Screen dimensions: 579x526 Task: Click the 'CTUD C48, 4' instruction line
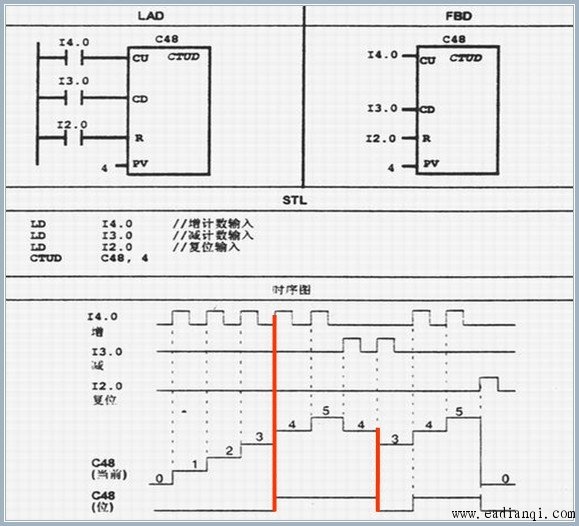tap(89, 258)
